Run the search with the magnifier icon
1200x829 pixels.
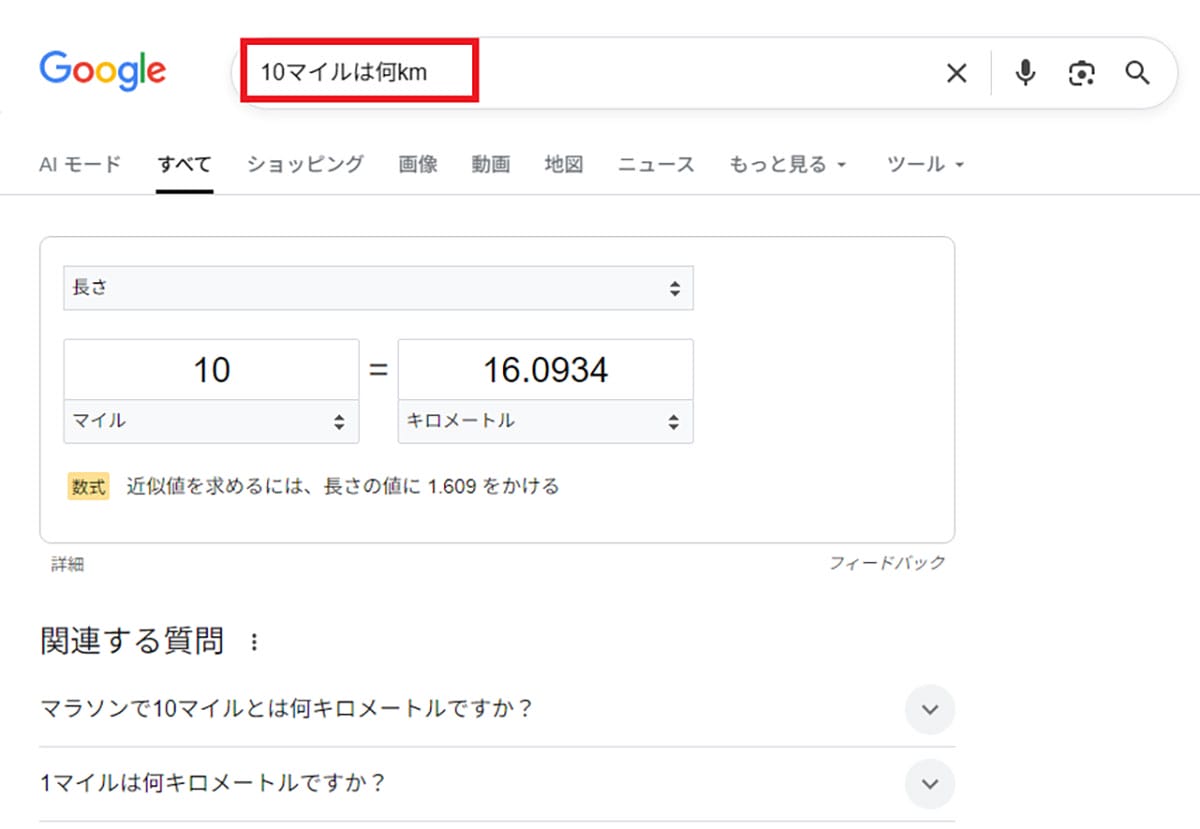pyautogui.click(x=1138, y=72)
